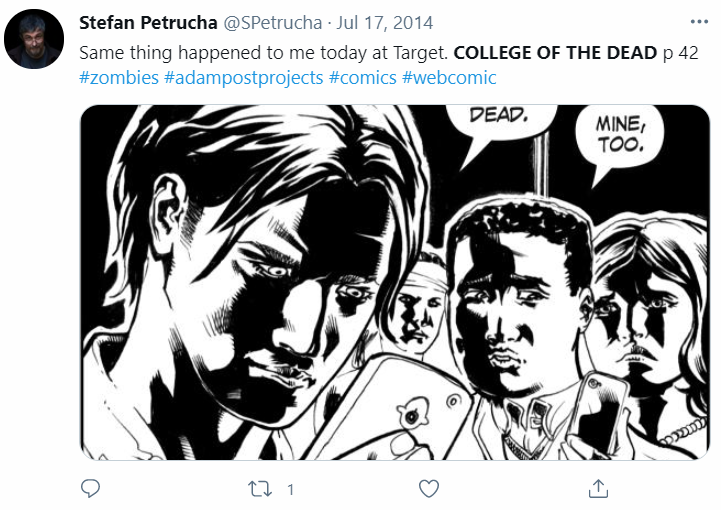Click the retweet count number 1
This screenshot has height=510, width=721.
[290, 489]
